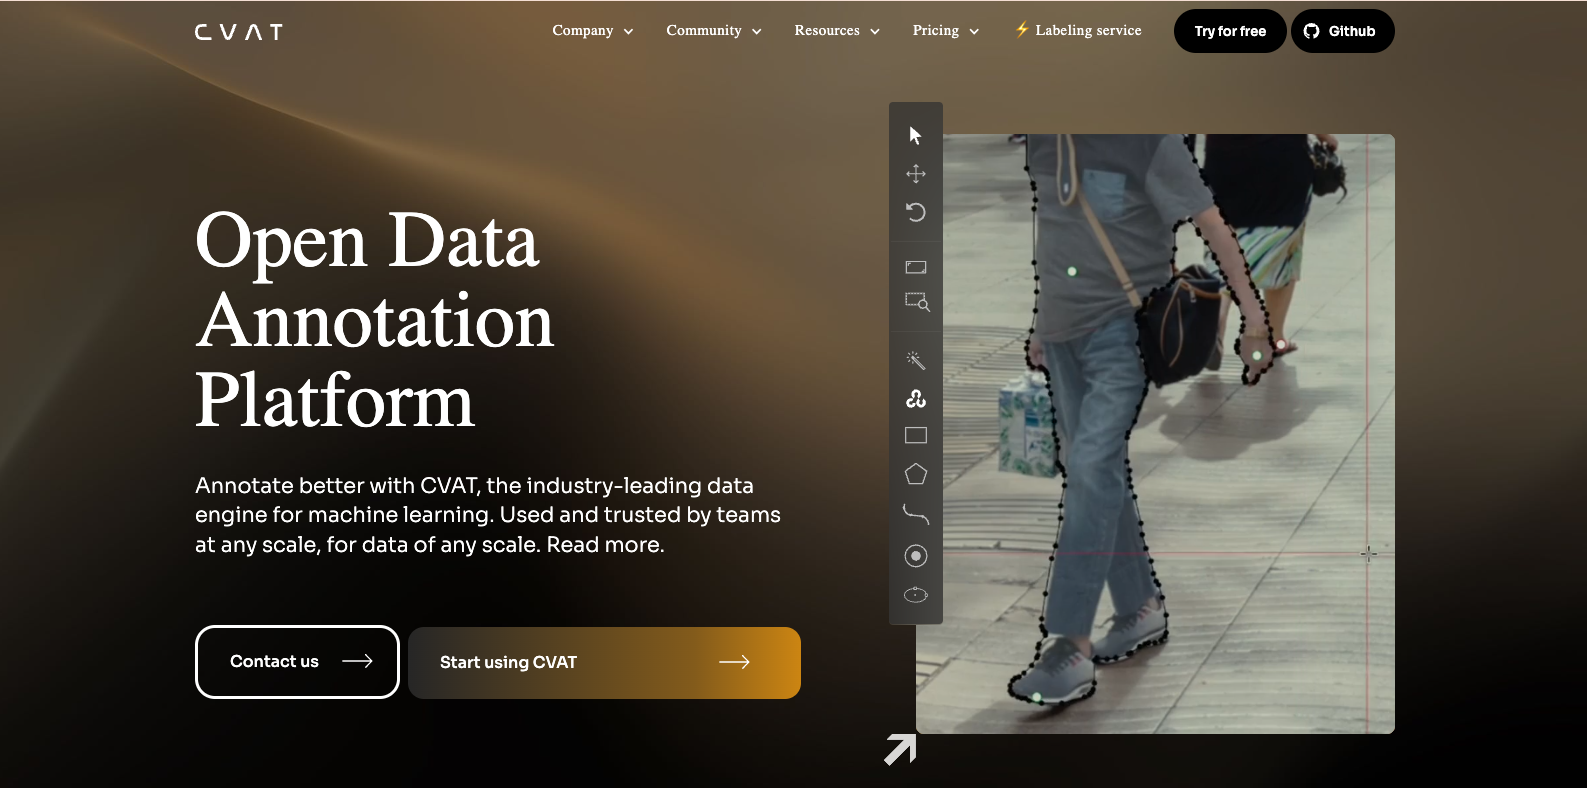Screen dimensions: 1587x788
Task: Click the GitHub octocat icon
Action: coord(1312,31)
